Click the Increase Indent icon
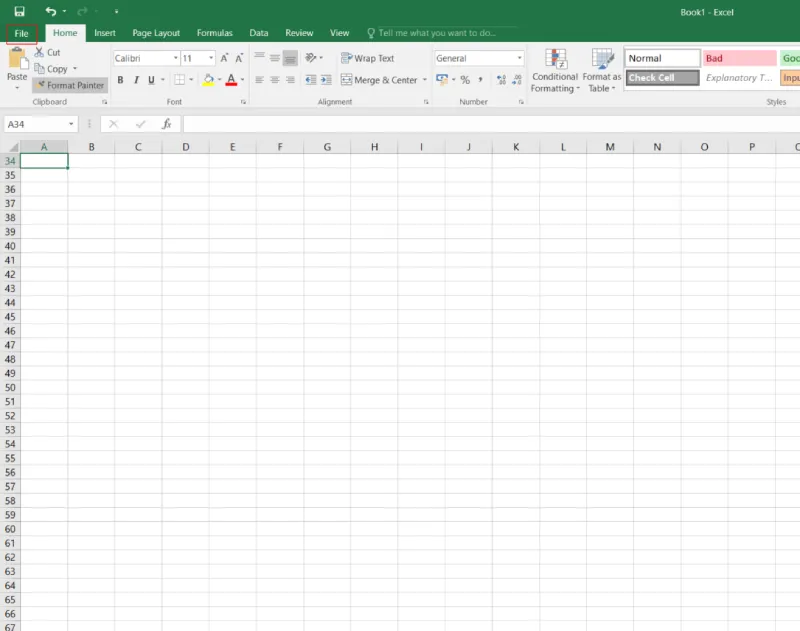The height and width of the screenshot is (631, 800). (x=326, y=80)
